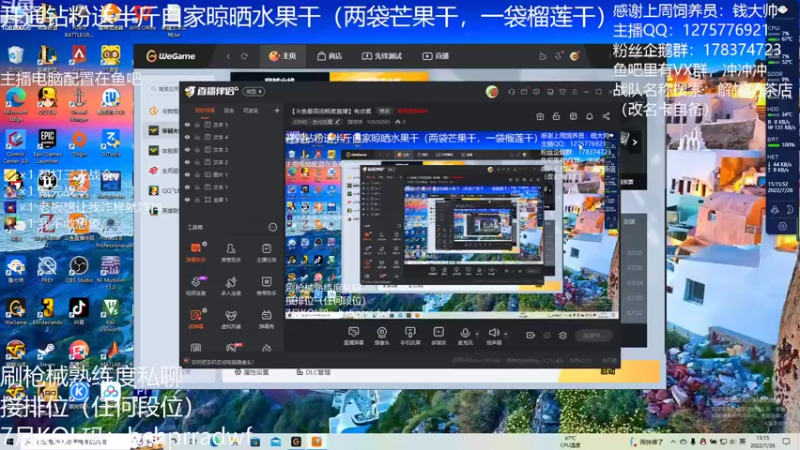Start recording with the camera-record icon
800x450 pixels.
pyautogui.click(x=531, y=335)
